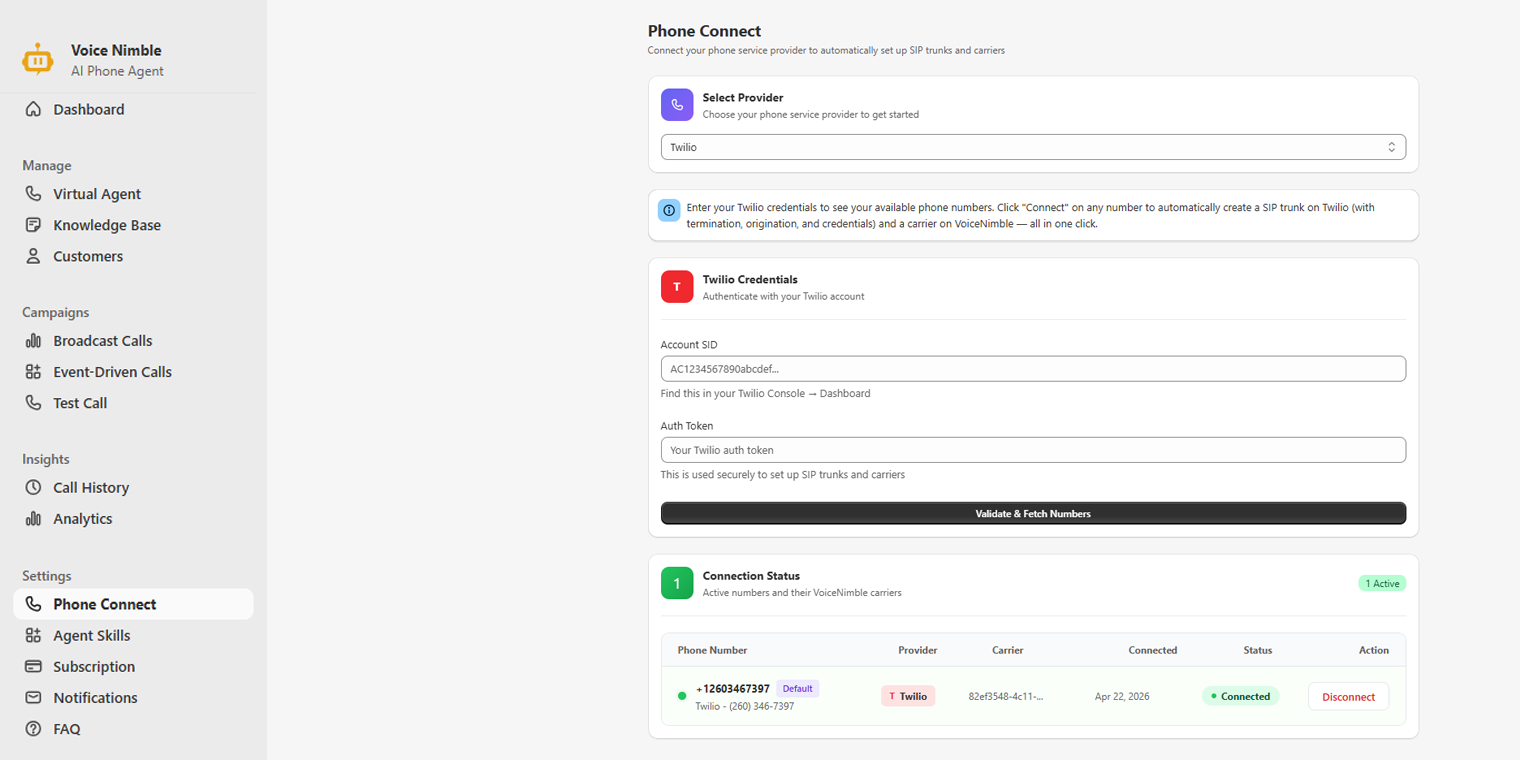Click the Voice Nimble robot logo
This screenshot has width=1520, height=760.
tap(38, 60)
